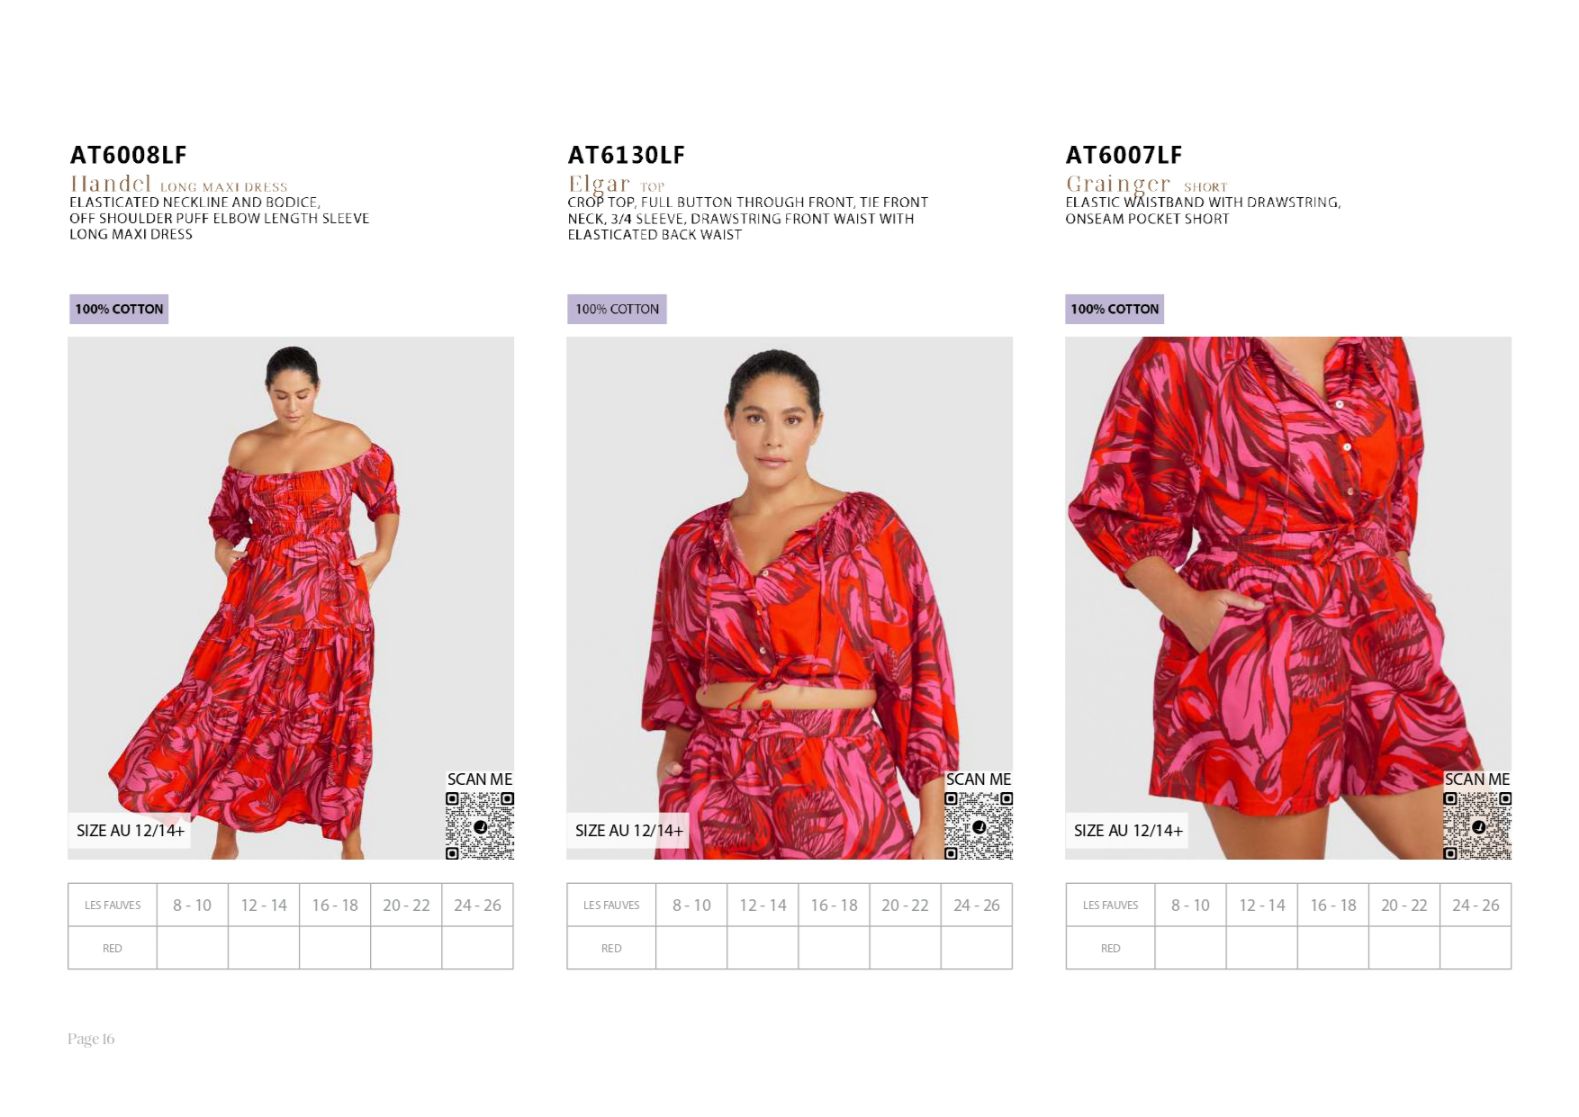Viewport: 1579px width, 1117px height.
Task: Open the Handel long maxi dress photo
Action: (291, 598)
